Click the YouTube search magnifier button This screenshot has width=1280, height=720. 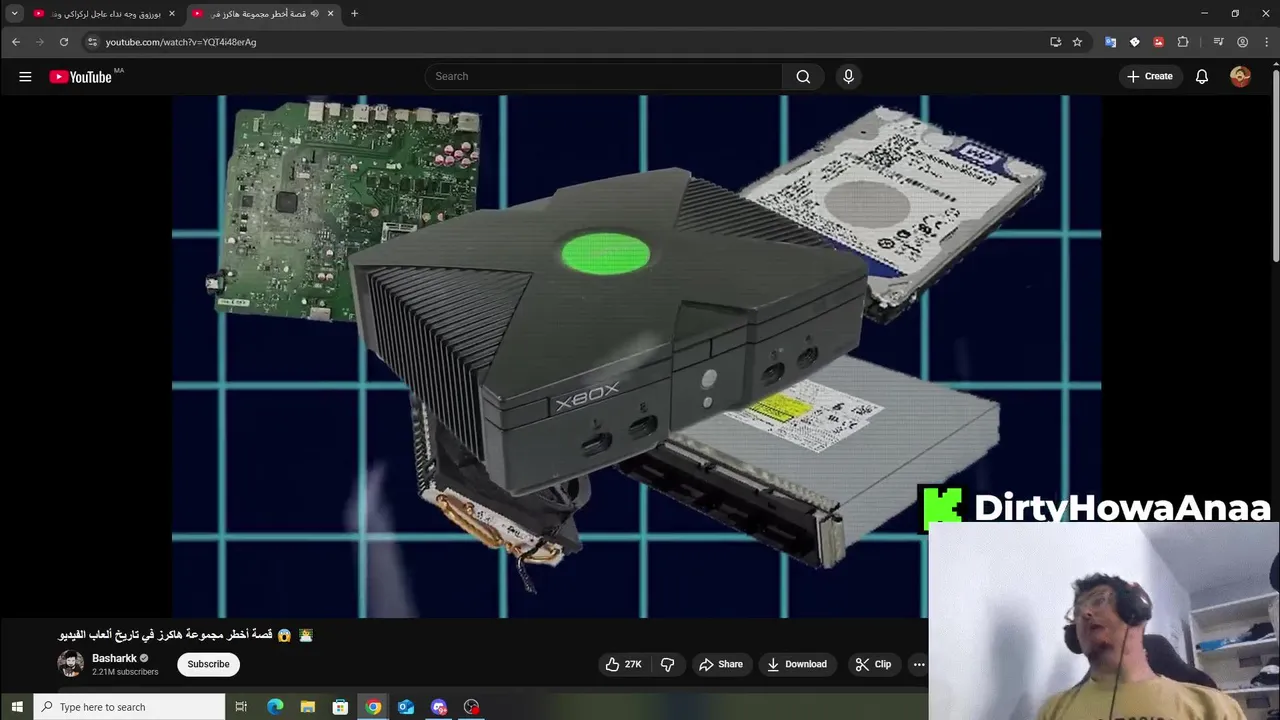coord(803,76)
